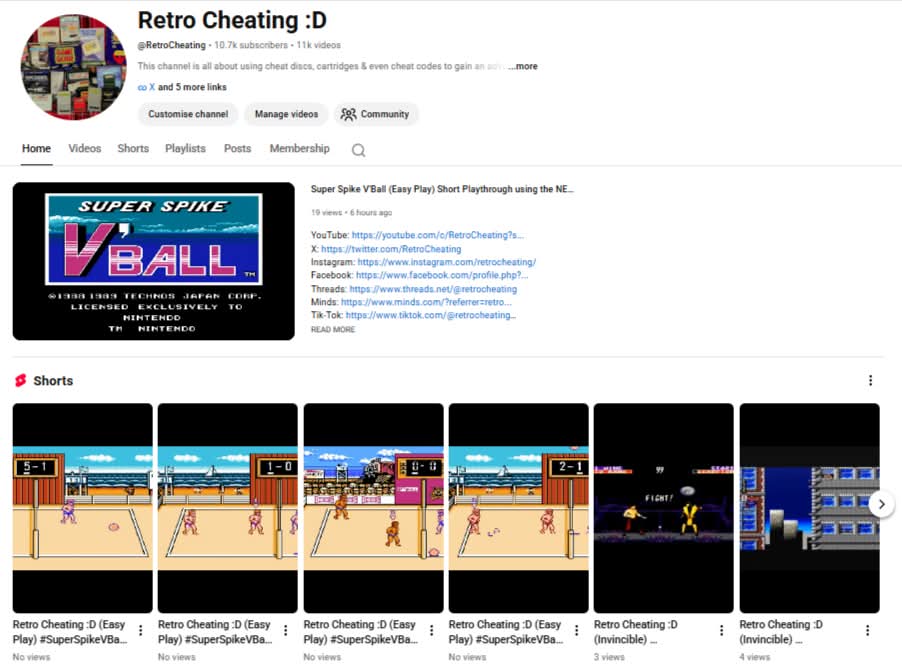
Task: Open the Threads @retrocheating link
Action: click(433, 289)
